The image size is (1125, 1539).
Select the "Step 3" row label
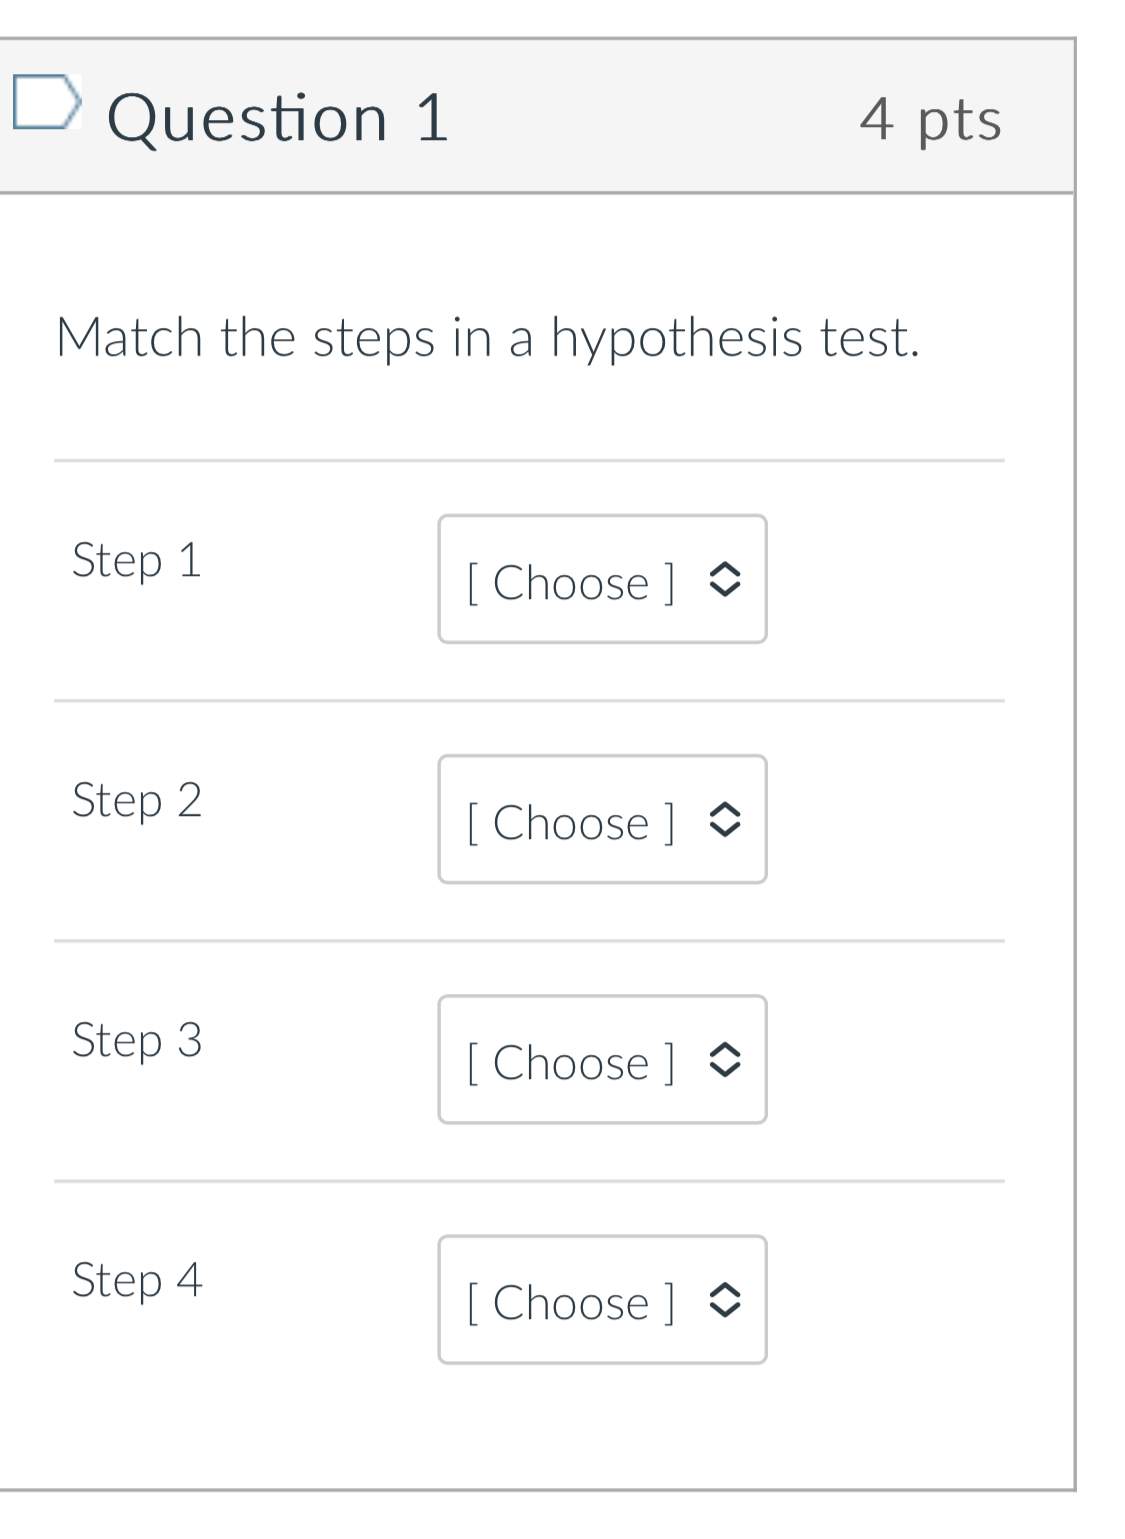(x=137, y=1040)
